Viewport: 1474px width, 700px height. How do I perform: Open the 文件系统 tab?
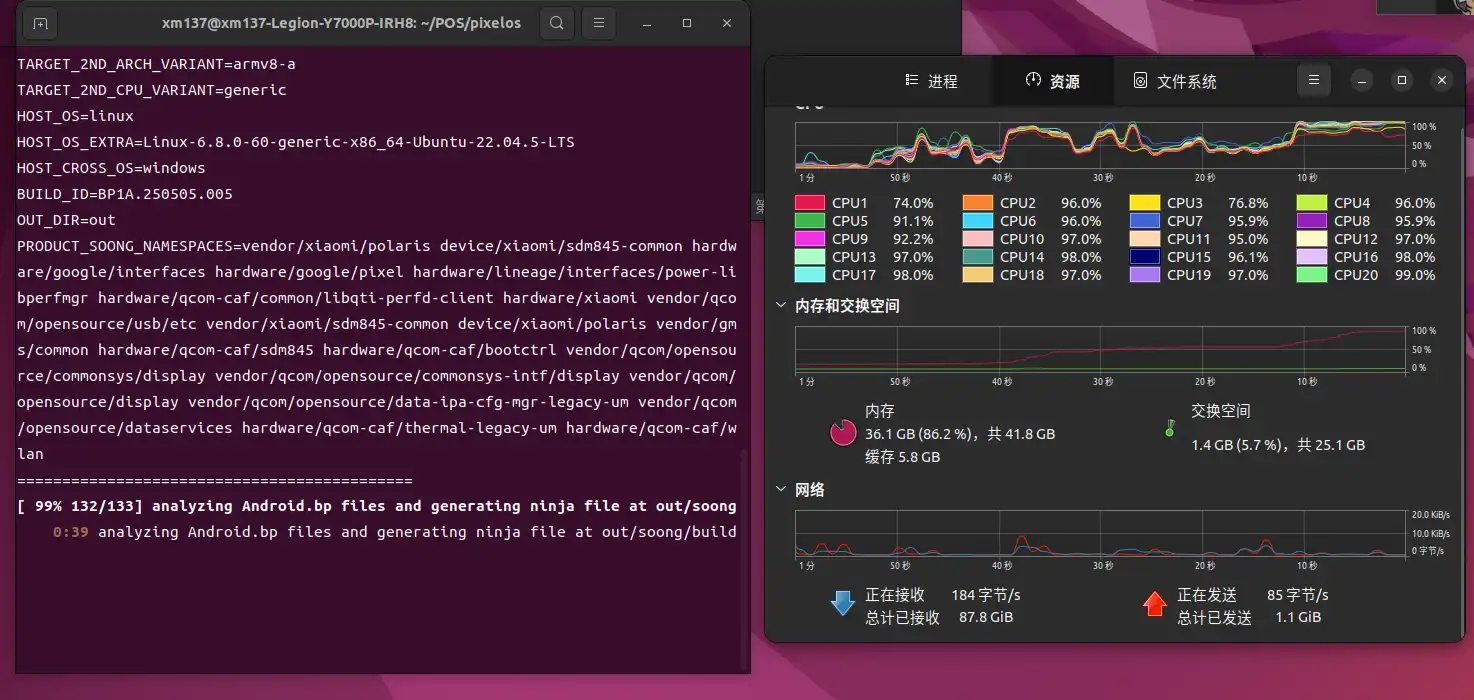pyautogui.click(x=1175, y=81)
